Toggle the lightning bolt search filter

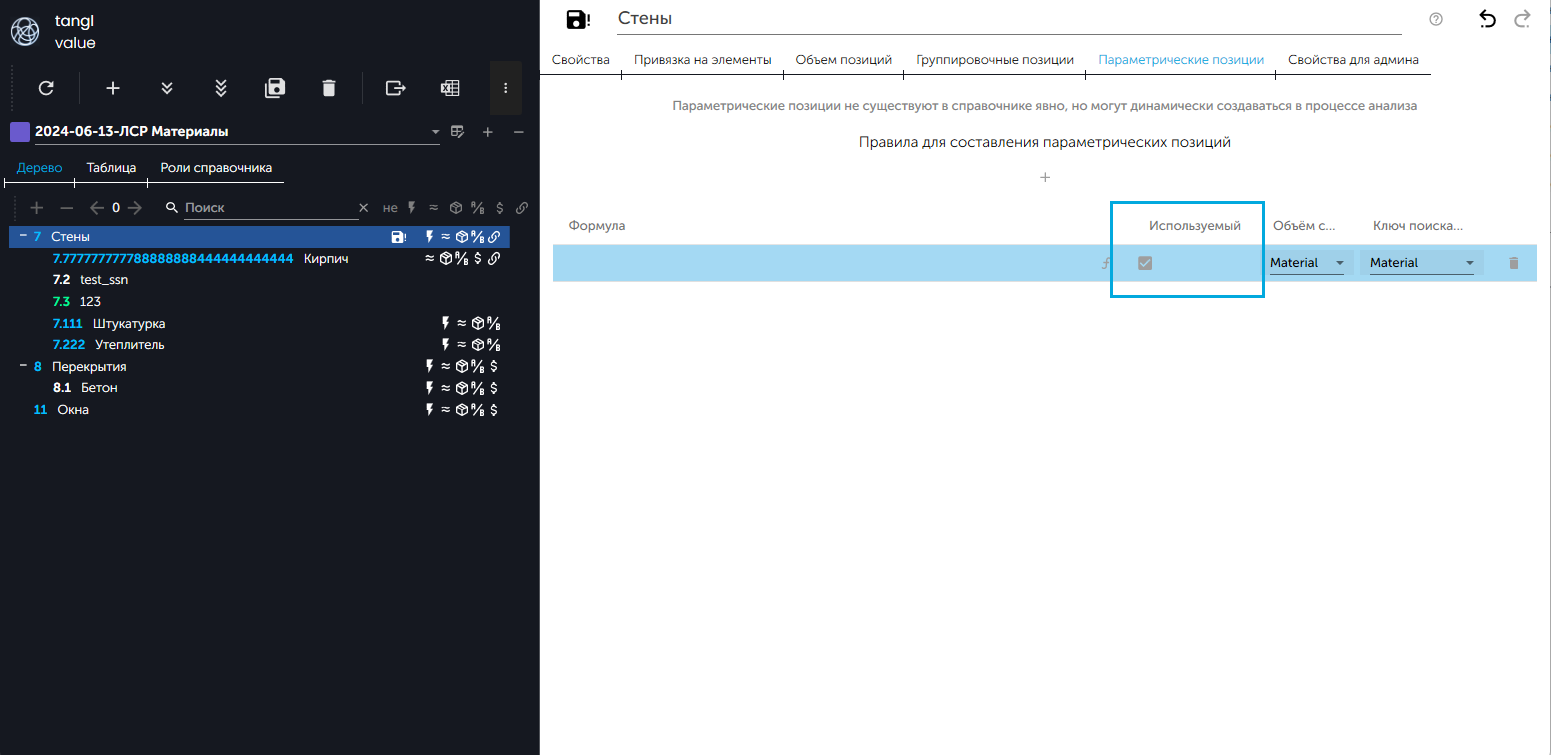pos(412,208)
